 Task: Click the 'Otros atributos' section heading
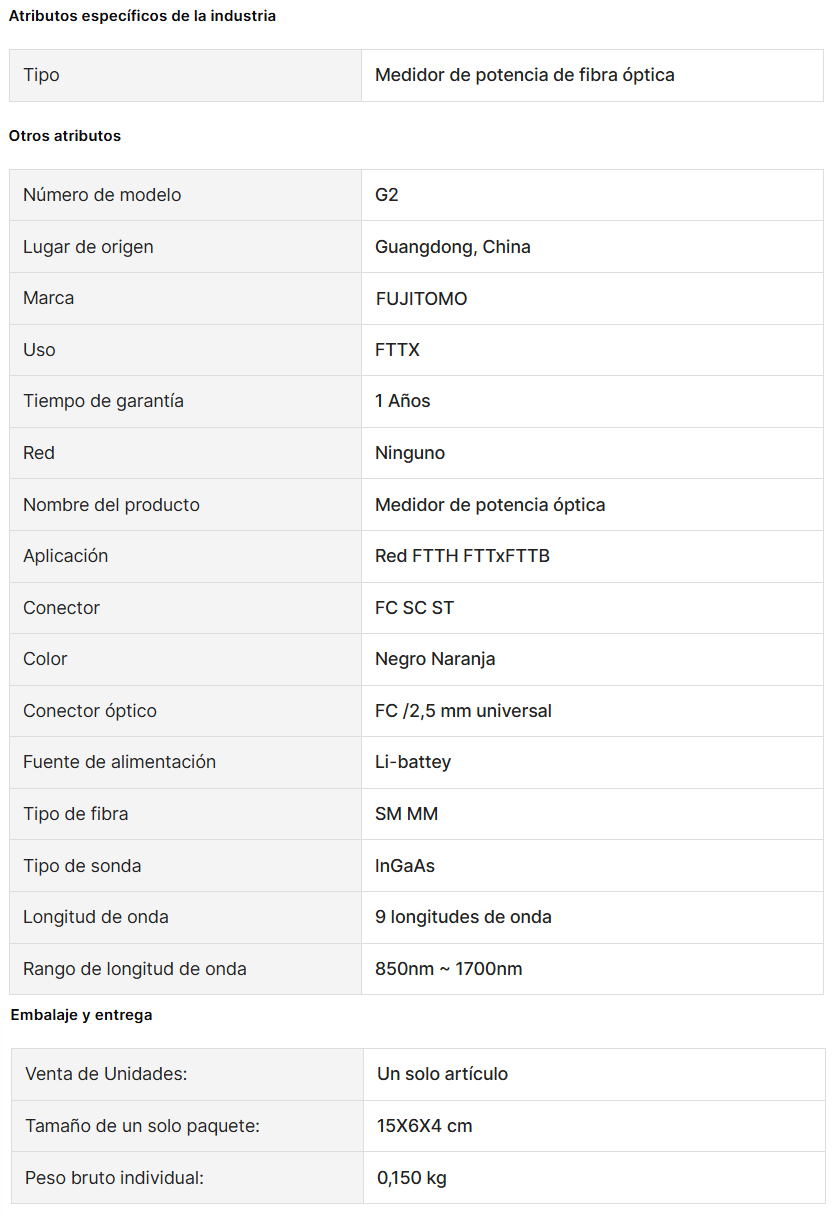pos(65,136)
